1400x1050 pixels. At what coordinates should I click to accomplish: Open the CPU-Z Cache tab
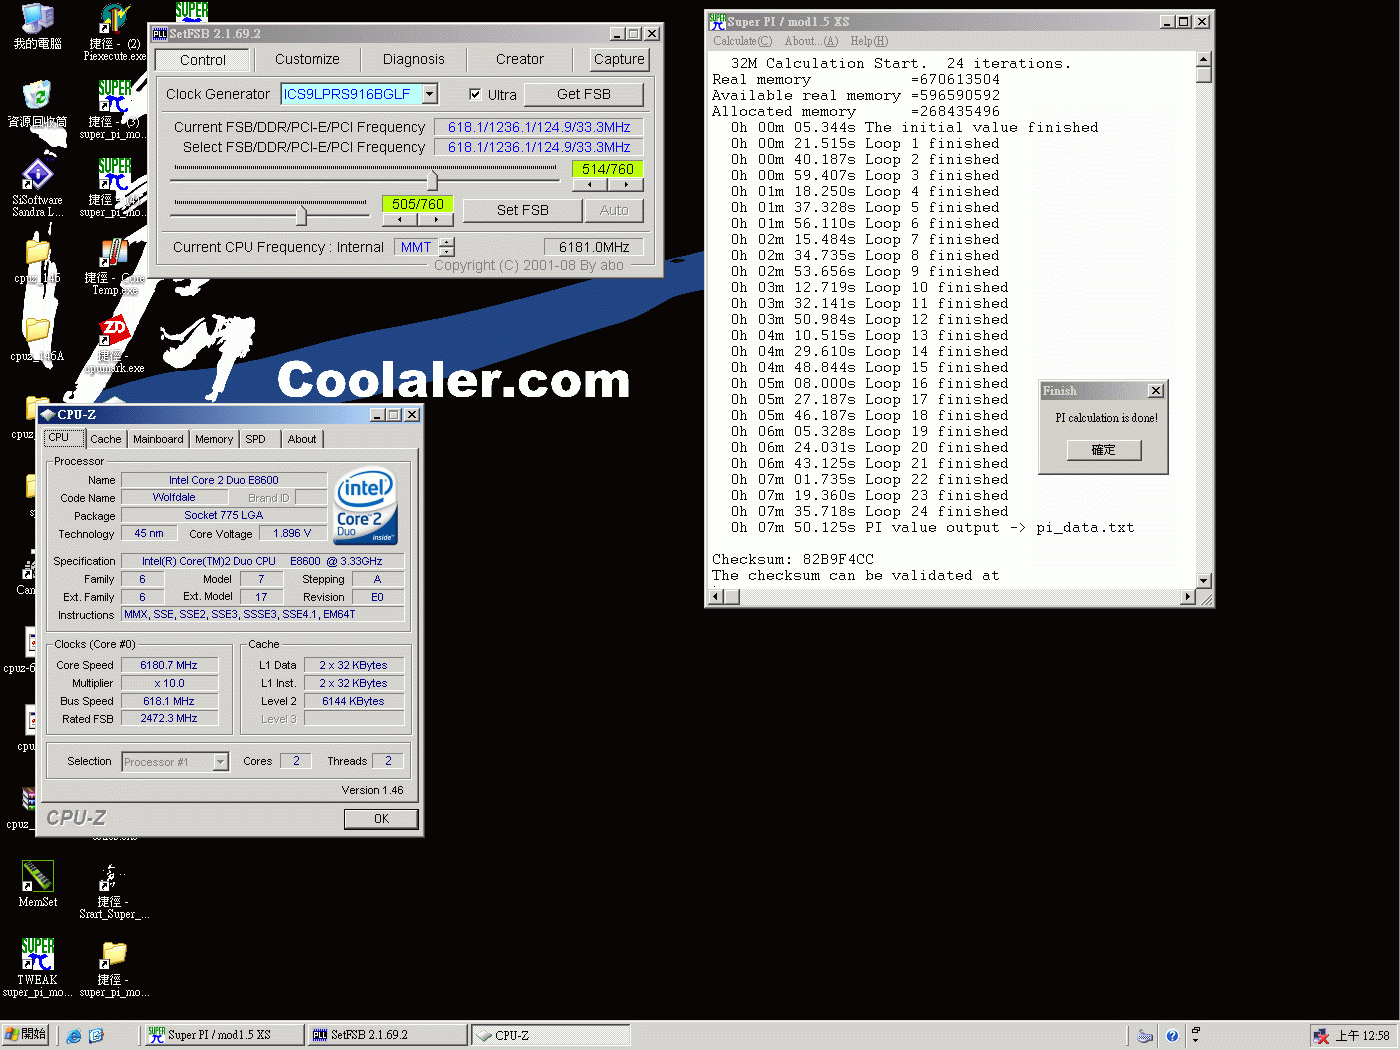(x=106, y=439)
